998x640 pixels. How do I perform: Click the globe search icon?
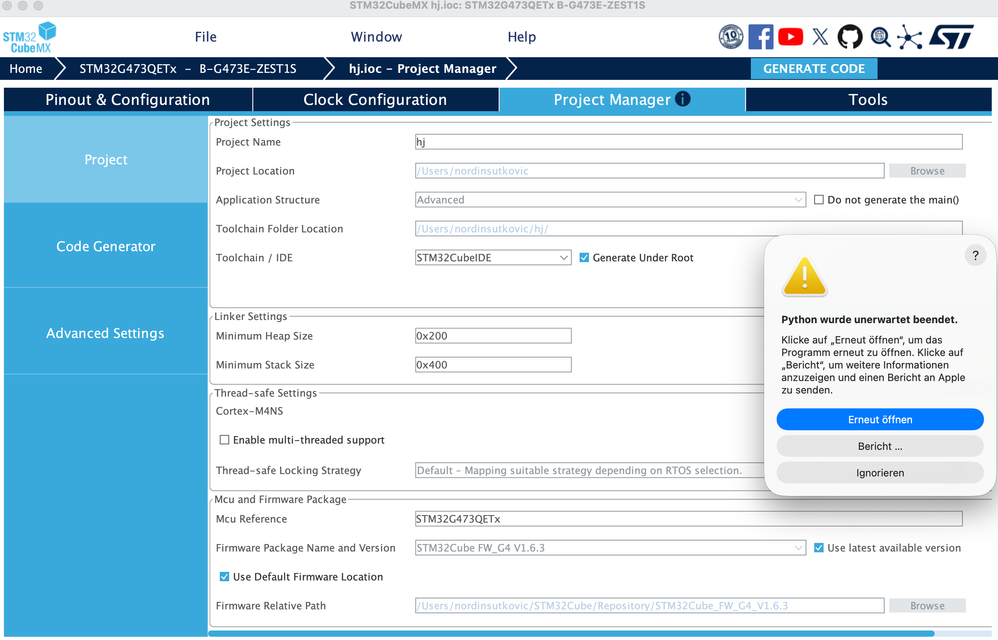click(880, 37)
